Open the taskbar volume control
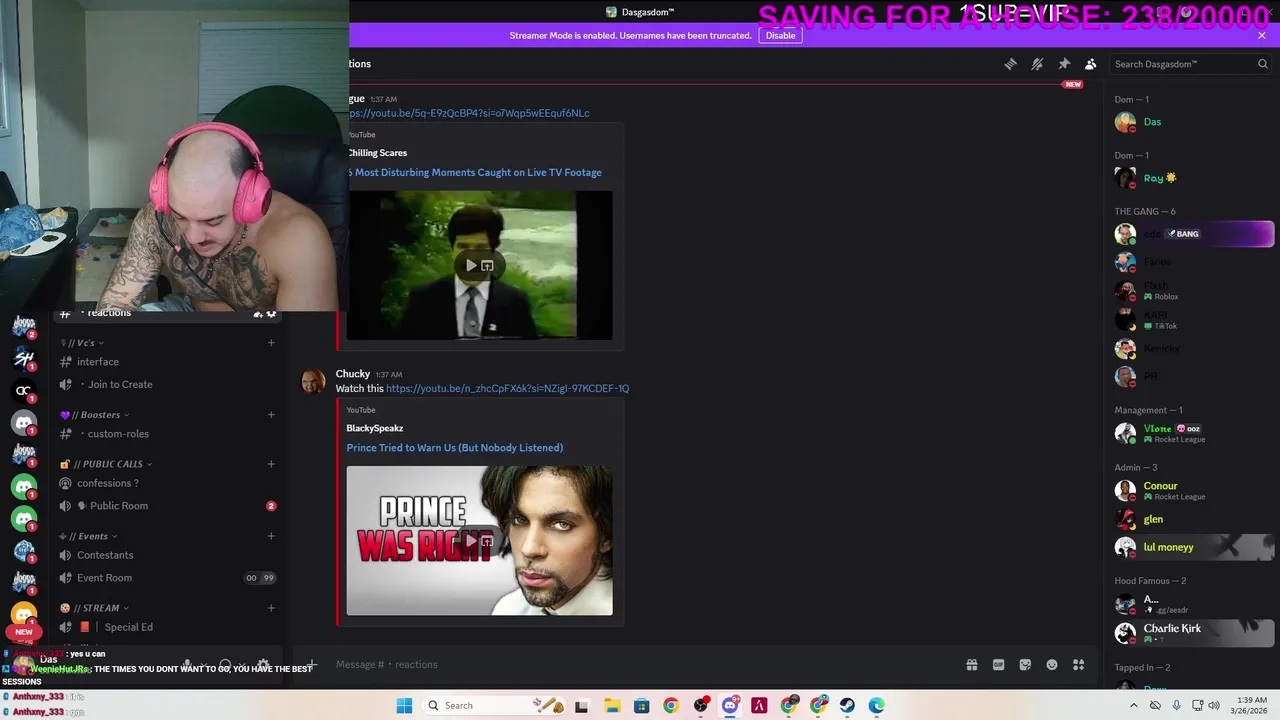The height and width of the screenshot is (720, 1280). (1213, 705)
